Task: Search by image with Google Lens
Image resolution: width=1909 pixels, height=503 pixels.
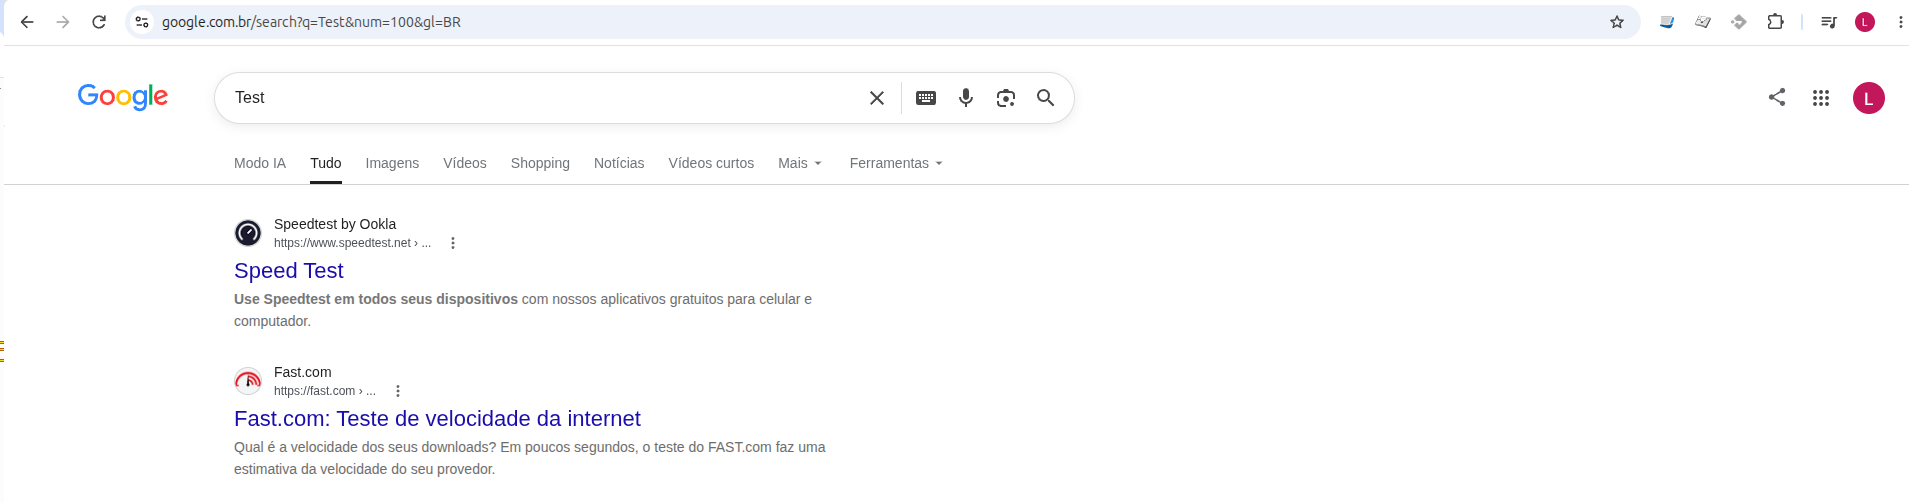Action: 1006,98
